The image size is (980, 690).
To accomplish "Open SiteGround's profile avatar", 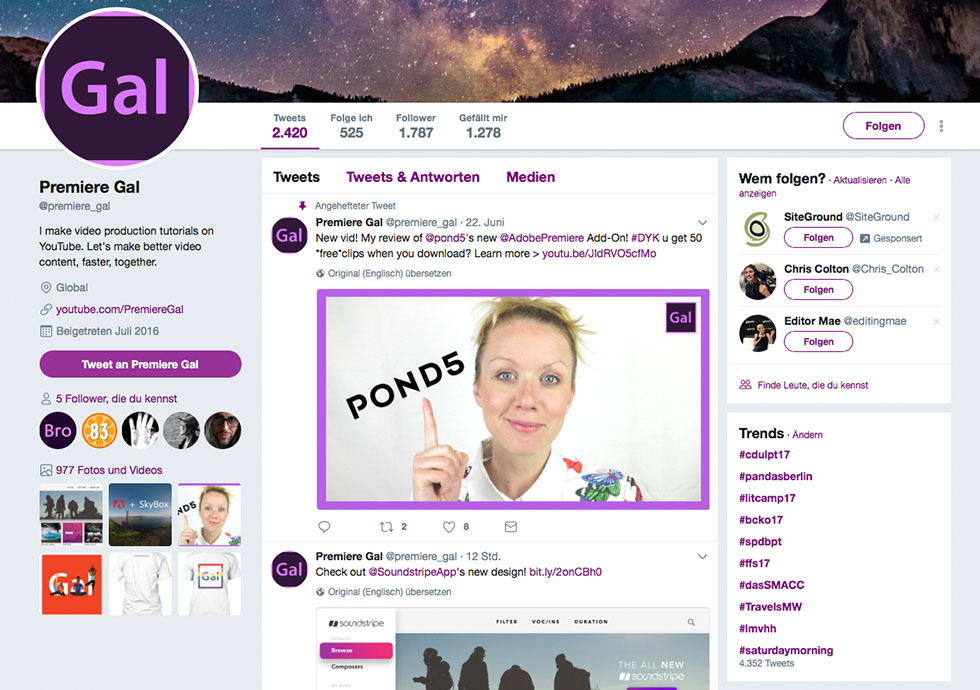I will [x=757, y=229].
